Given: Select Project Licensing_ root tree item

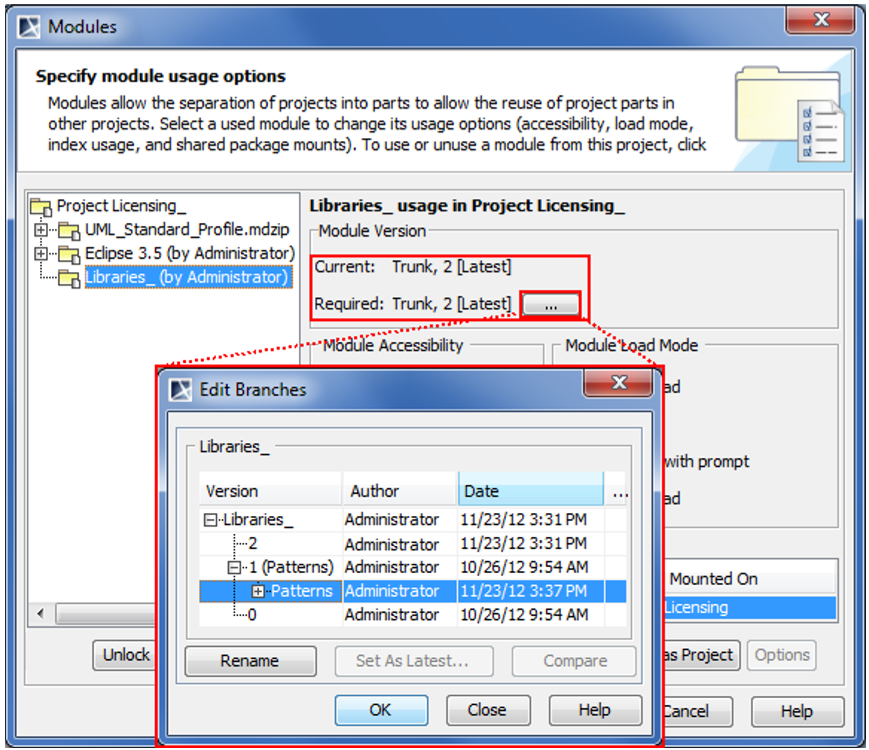Looking at the screenshot, I should pos(121,206).
